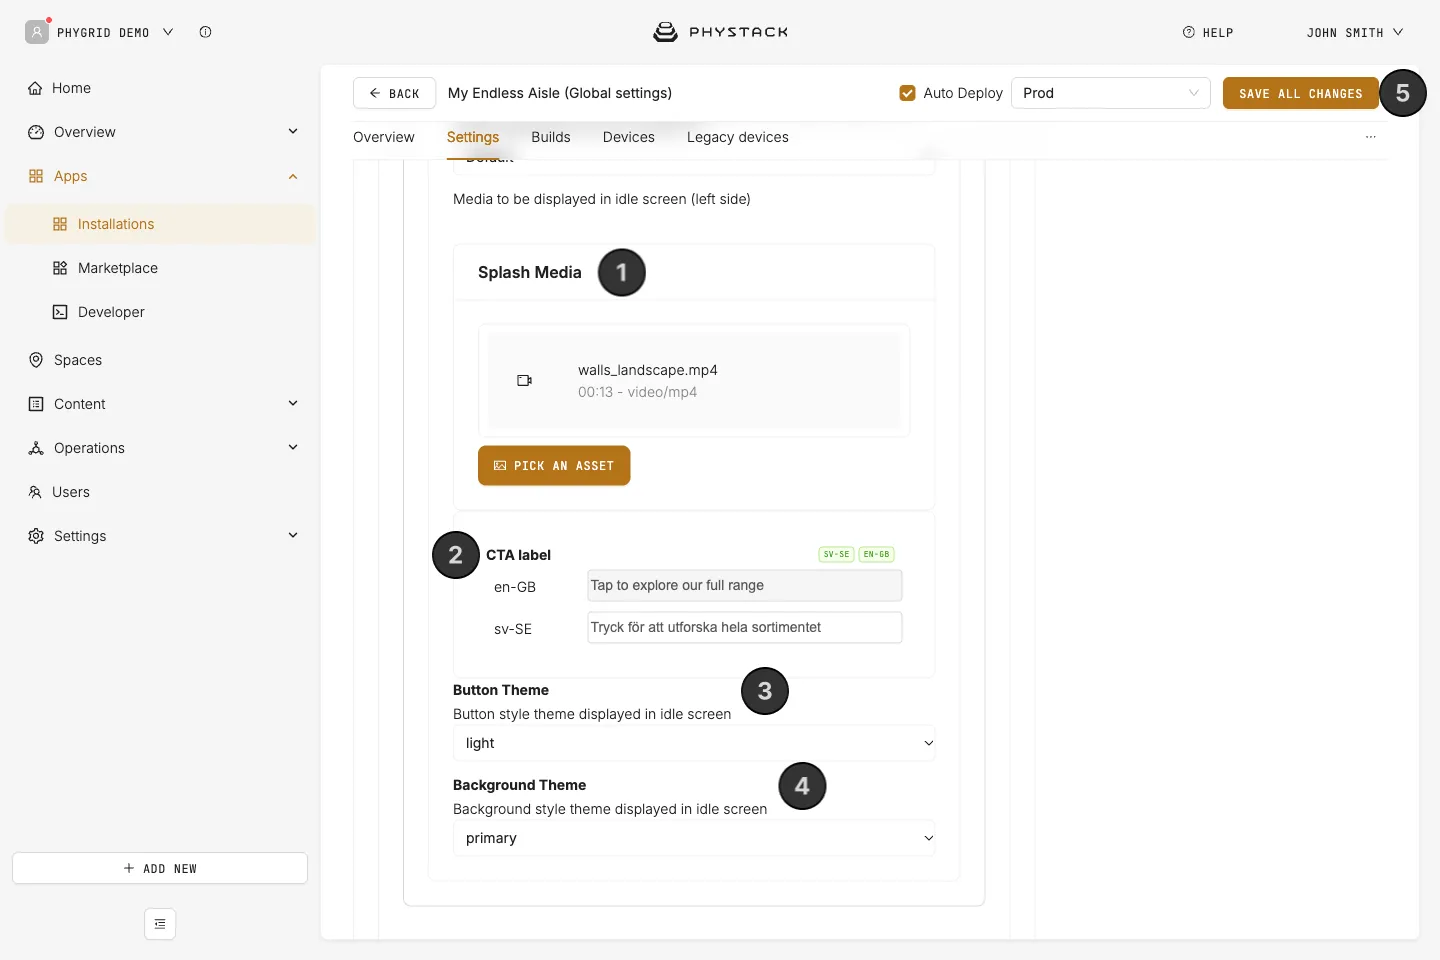Viewport: 1440px width, 960px height.
Task: Open the Background Theme dropdown set to primary
Action: pyautogui.click(x=694, y=838)
